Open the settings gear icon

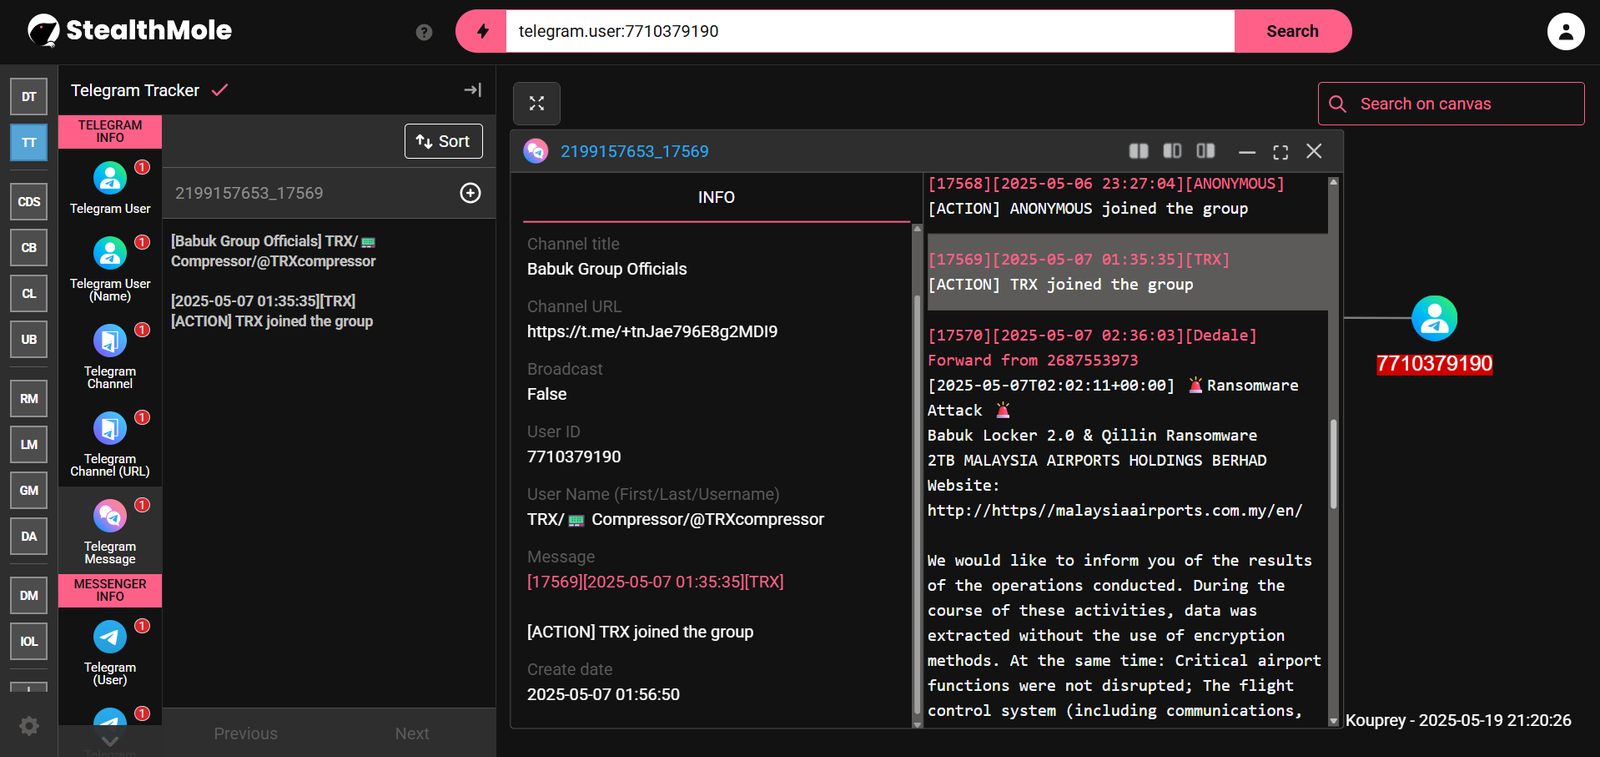[29, 726]
